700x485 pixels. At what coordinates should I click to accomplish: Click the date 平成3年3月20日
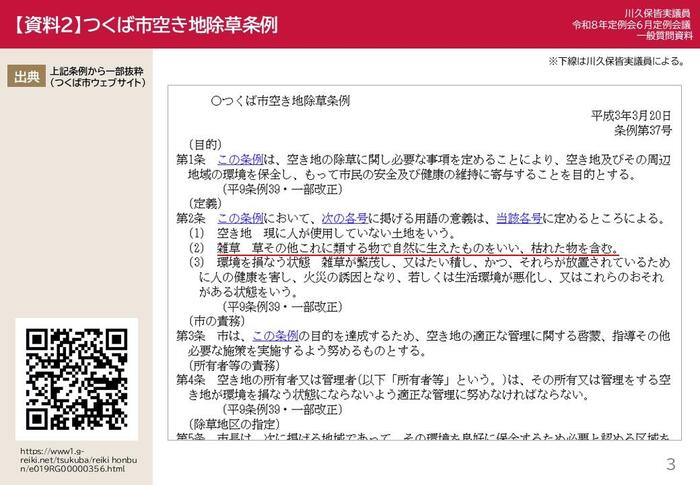point(631,116)
